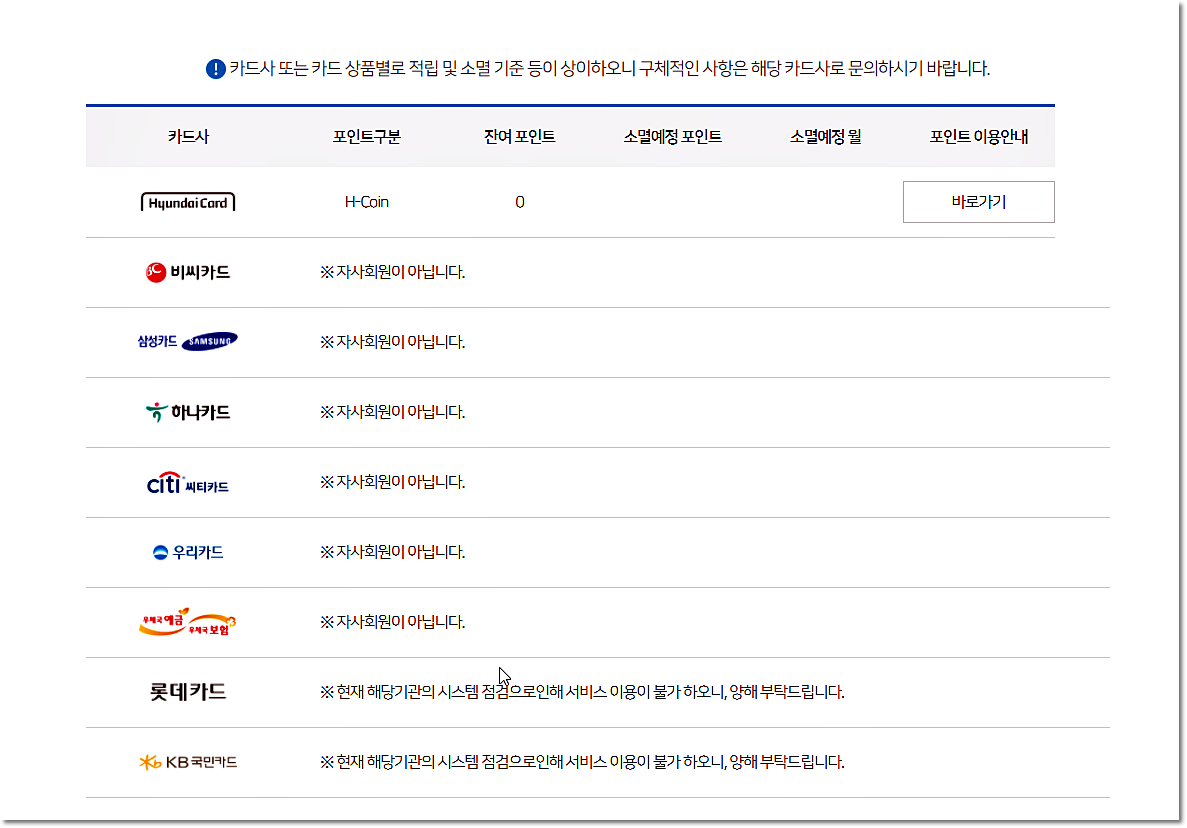The image size is (1187, 828).
Task: Click the 자사회원이 아닙니다 text in 씨티카드 row
Action: [x=392, y=481]
